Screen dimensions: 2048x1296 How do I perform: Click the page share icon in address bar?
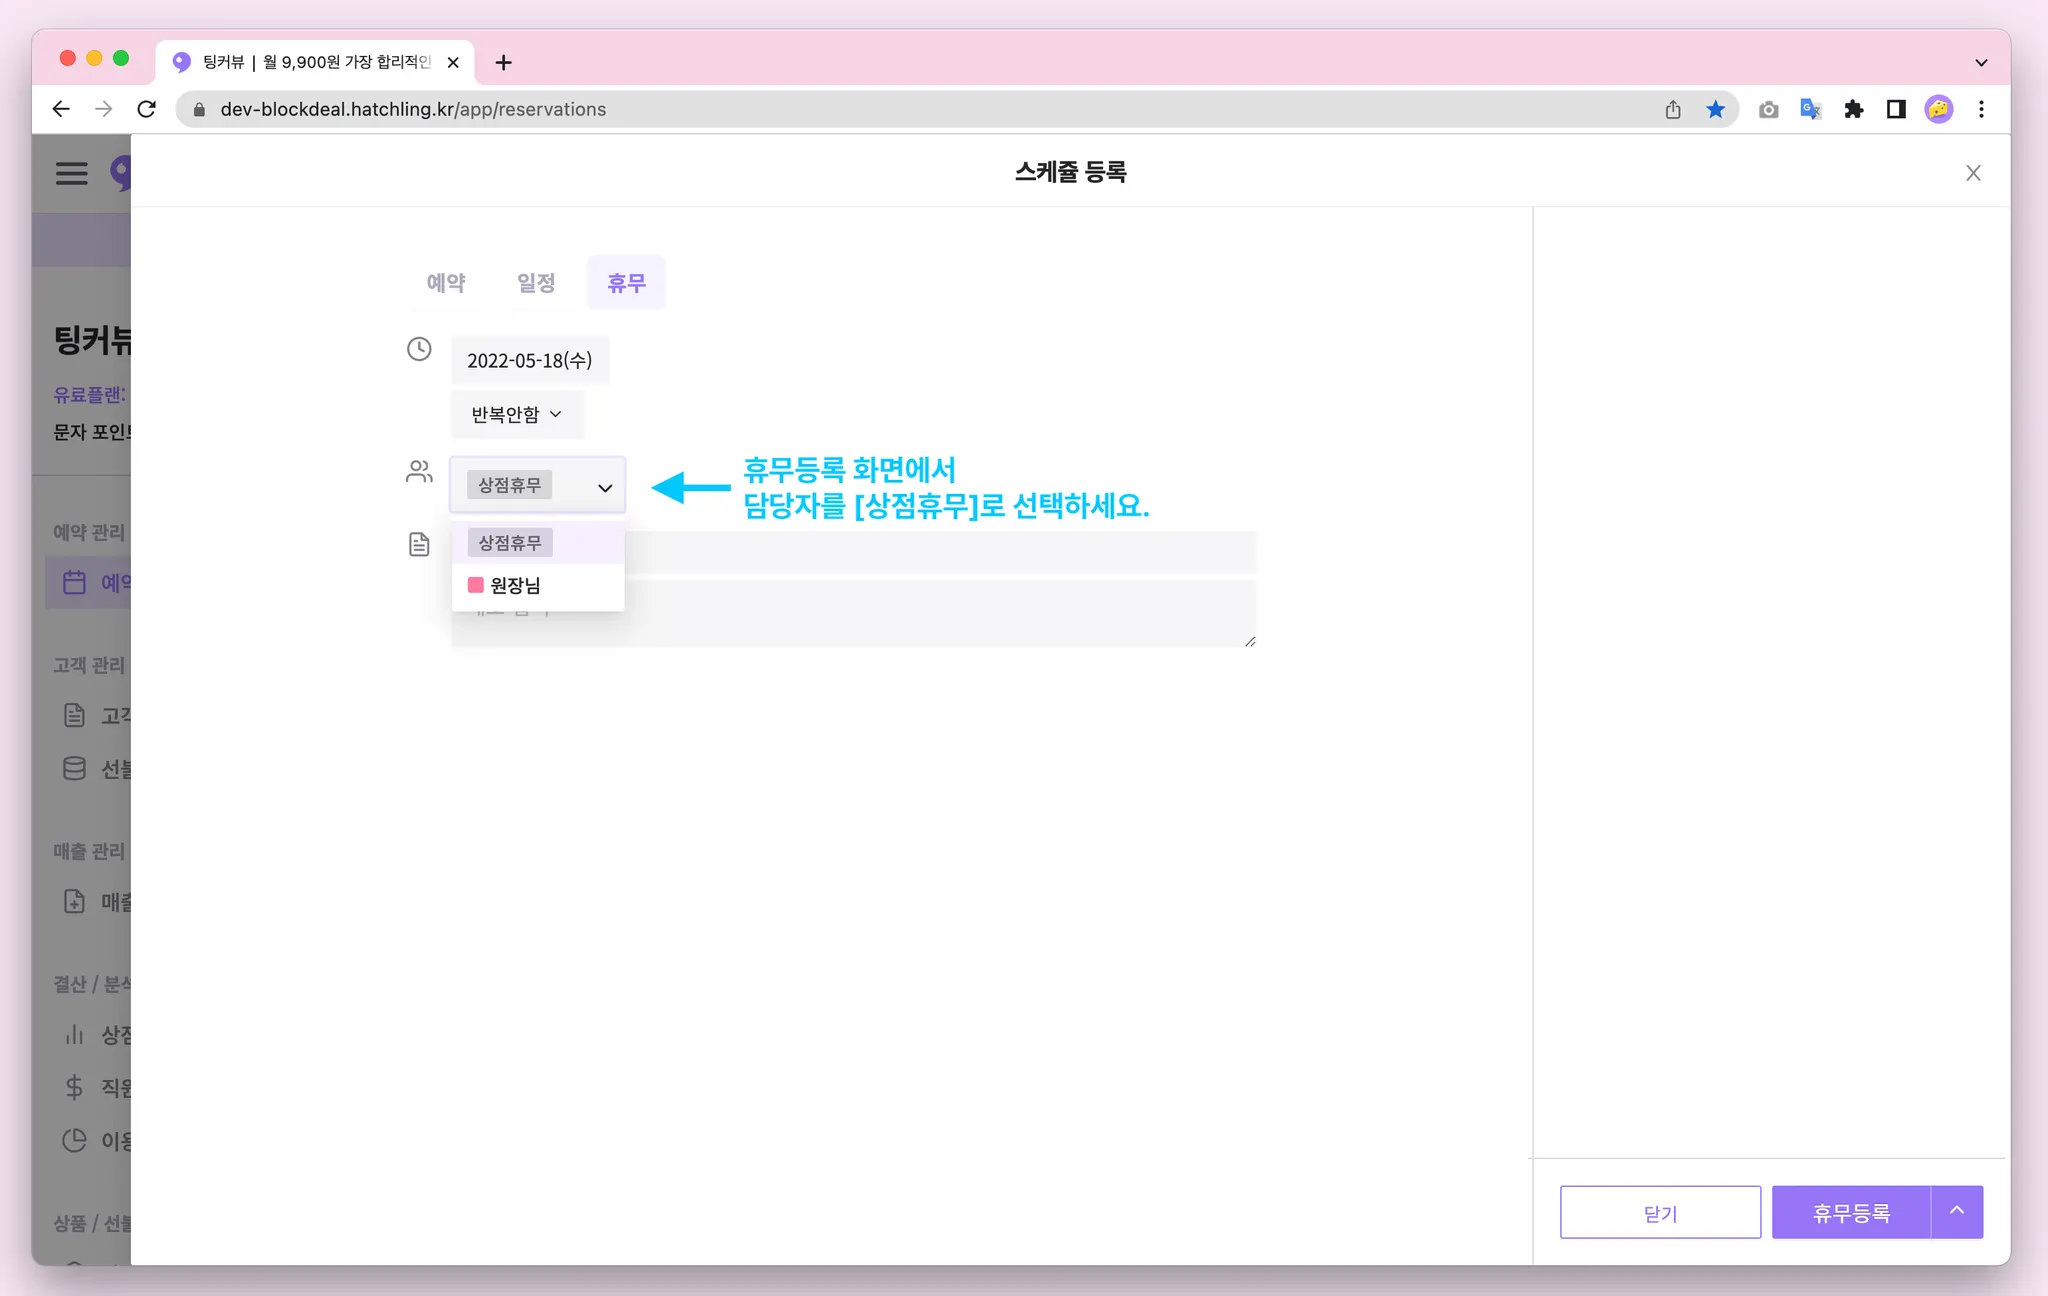tap(1673, 109)
